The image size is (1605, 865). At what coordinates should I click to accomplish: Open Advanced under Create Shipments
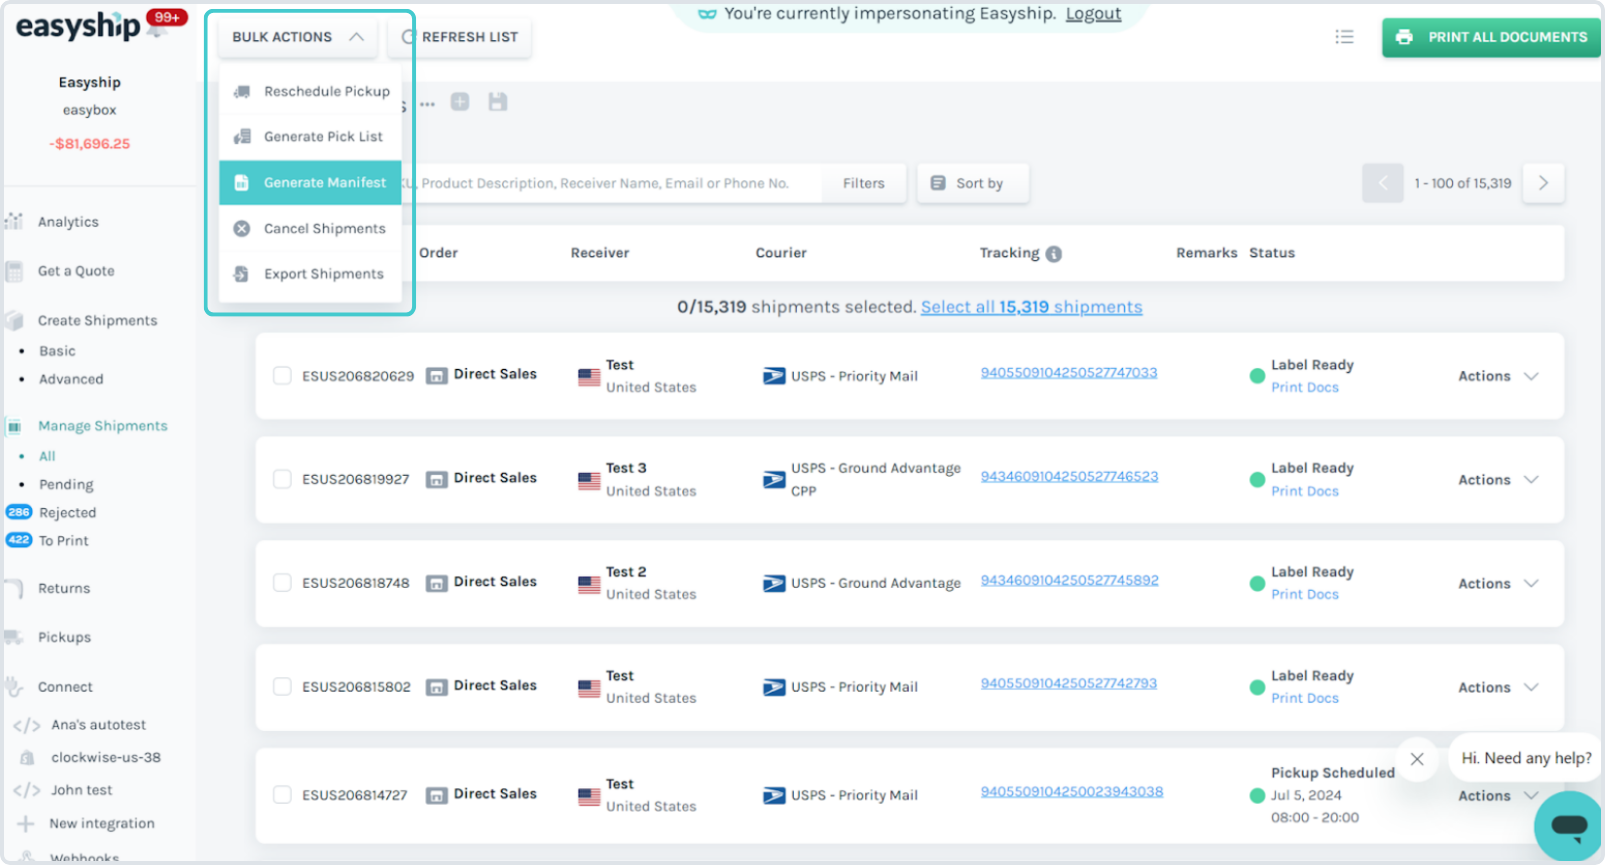[x=71, y=379]
